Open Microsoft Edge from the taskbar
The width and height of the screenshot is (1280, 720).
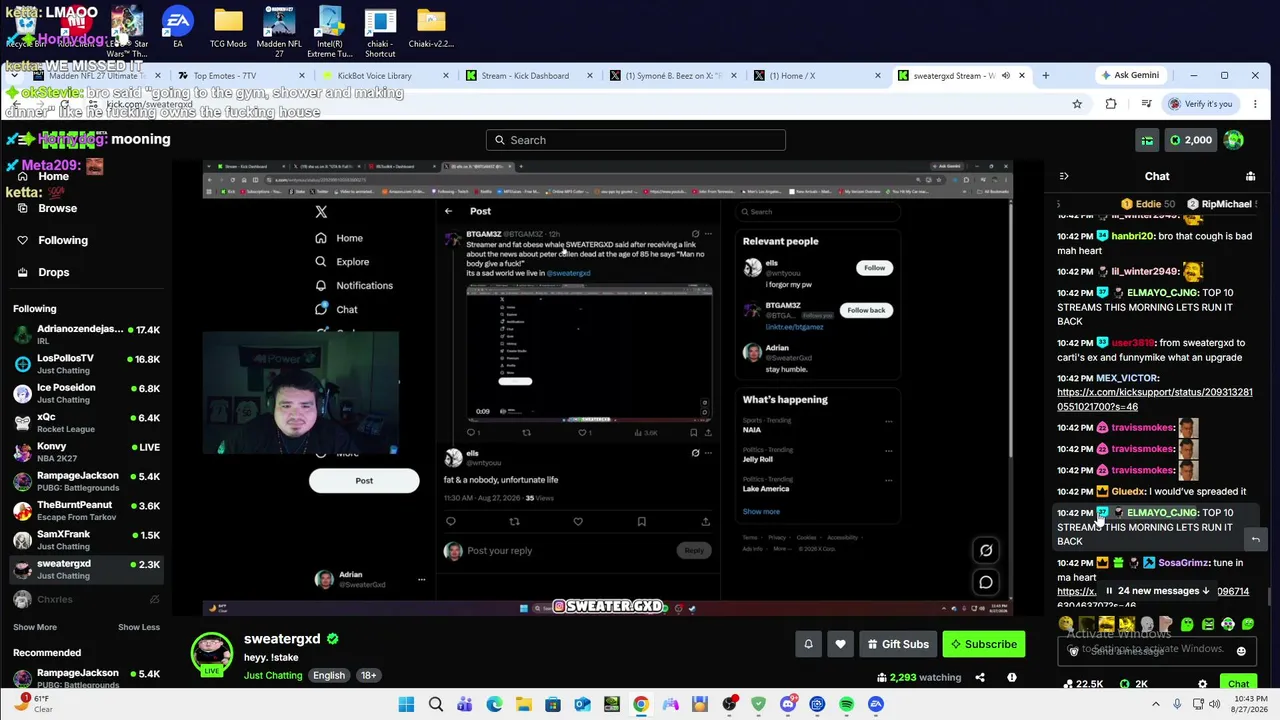click(x=494, y=704)
